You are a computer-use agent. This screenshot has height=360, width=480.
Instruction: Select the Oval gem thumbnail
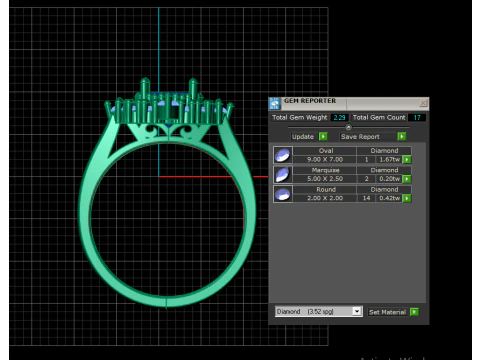click(x=283, y=155)
